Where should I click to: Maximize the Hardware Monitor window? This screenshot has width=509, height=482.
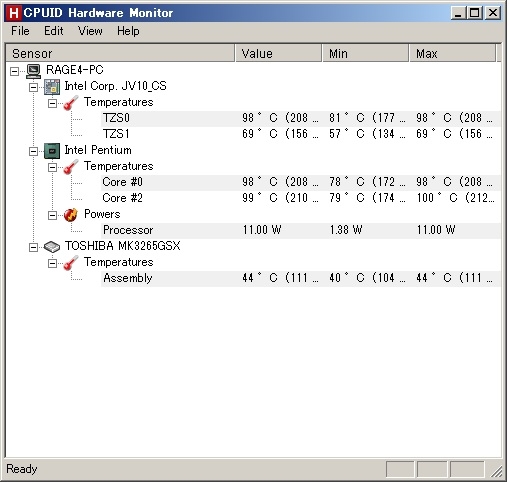474,13
